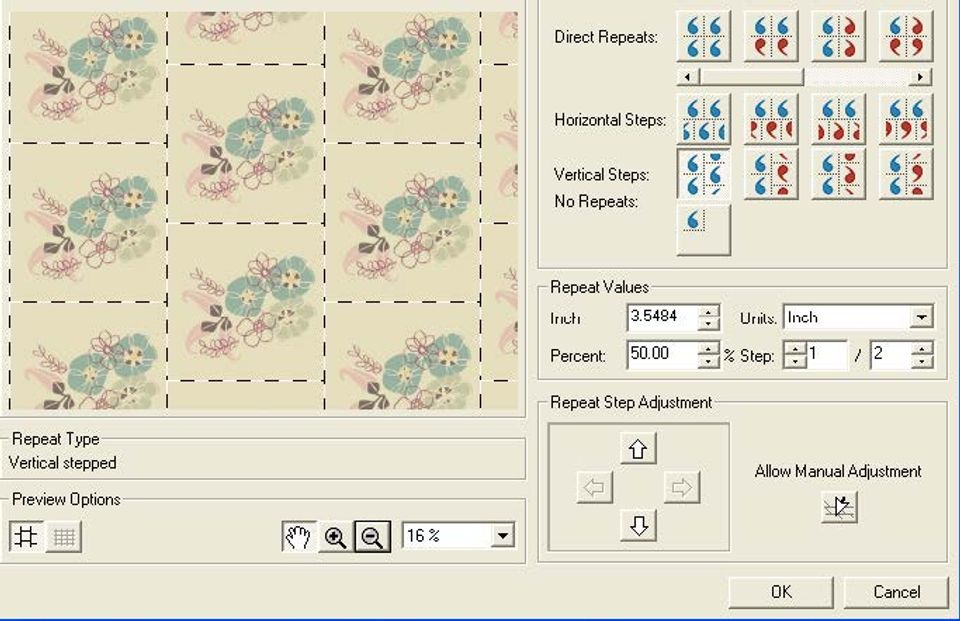This screenshot has height=621, width=960.
Task: Nudge repeat step downward with down arrow
Action: coord(638,525)
